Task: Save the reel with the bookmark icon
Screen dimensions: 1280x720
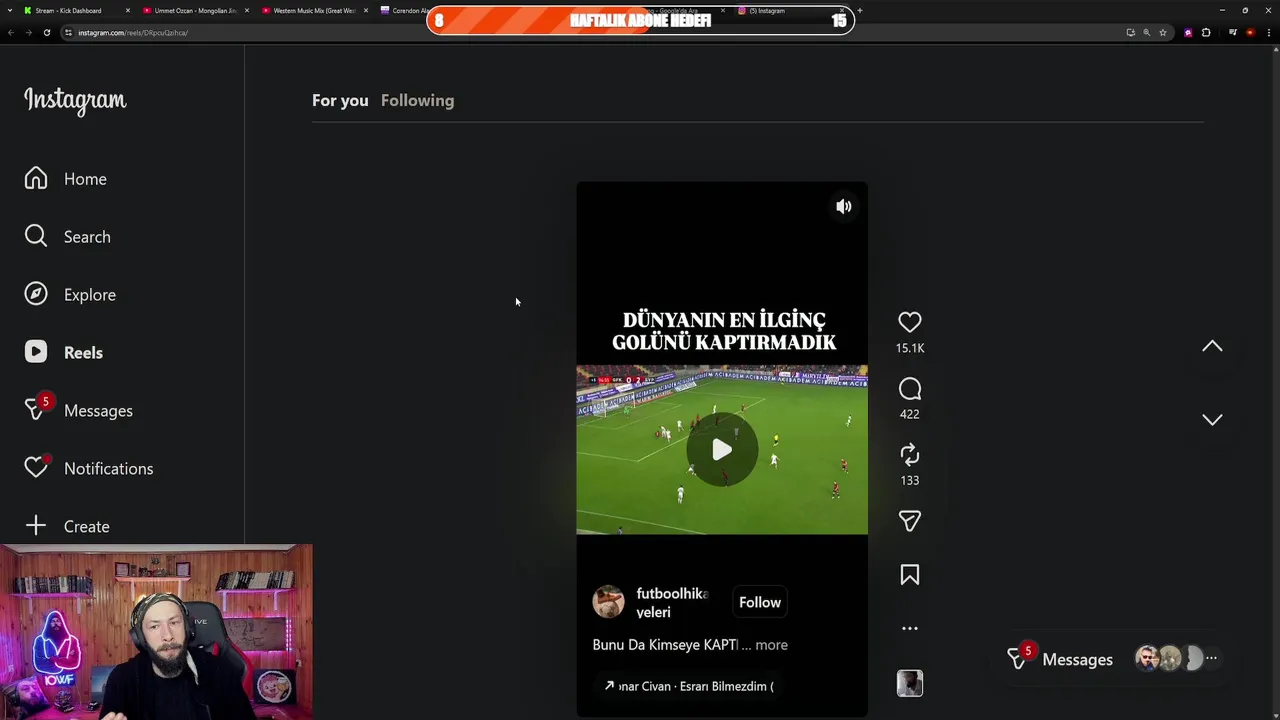Action: point(909,575)
